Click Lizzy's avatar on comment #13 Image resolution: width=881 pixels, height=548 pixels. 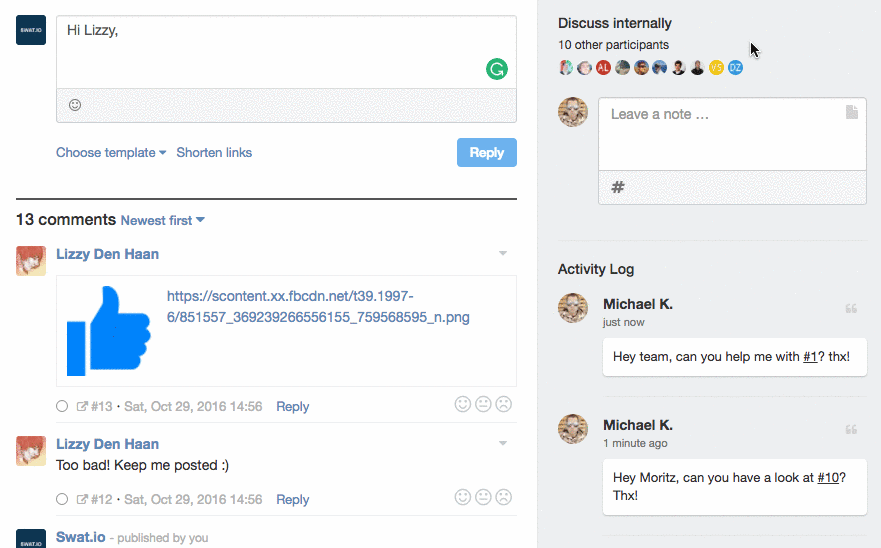[x=31, y=261]
